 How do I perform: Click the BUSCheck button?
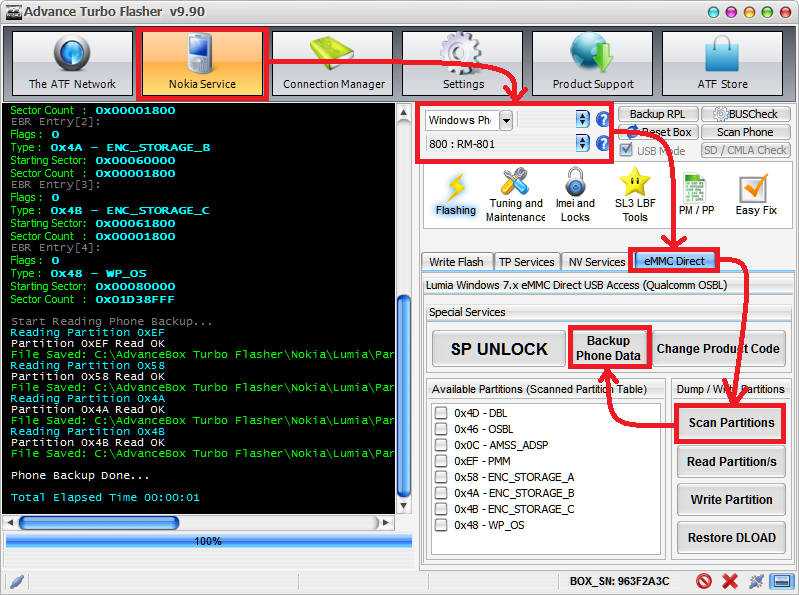click(745, 114)
